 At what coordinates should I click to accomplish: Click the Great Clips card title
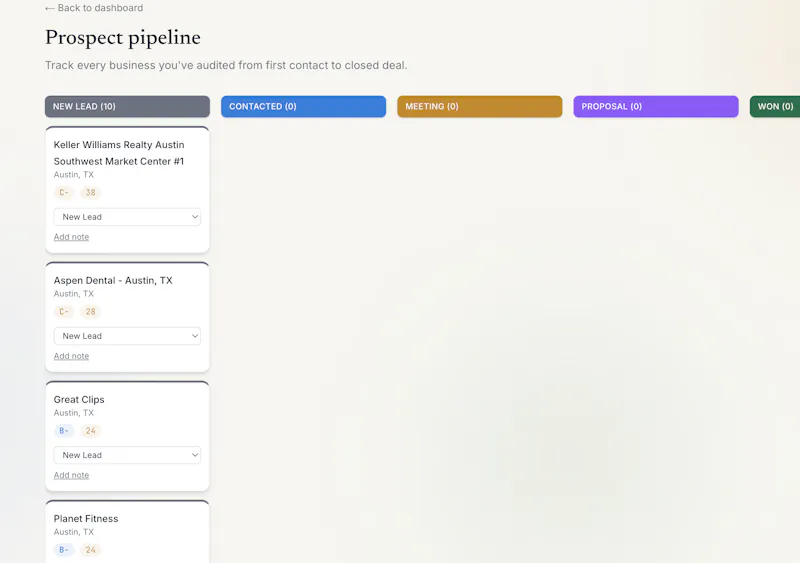pyautogui.click(x=79, y=399)
